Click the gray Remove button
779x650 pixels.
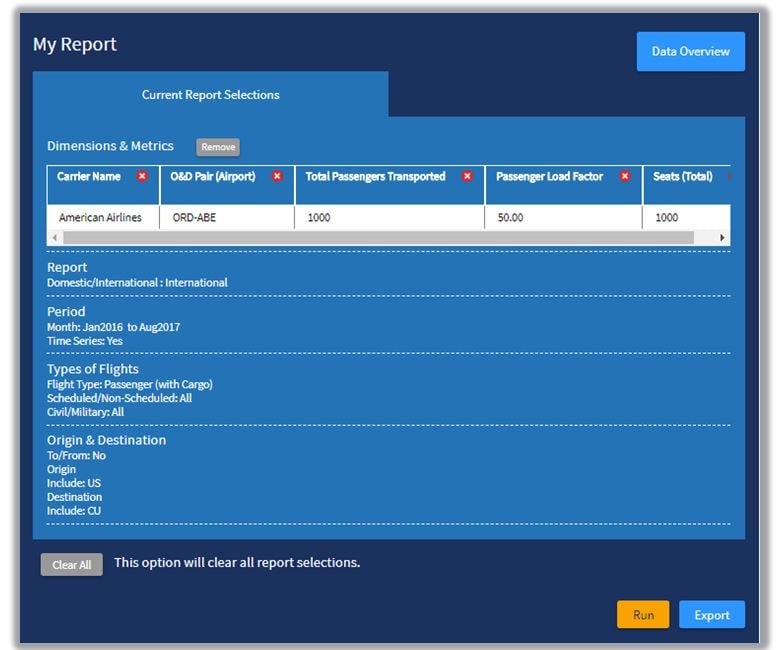[218, 147]
